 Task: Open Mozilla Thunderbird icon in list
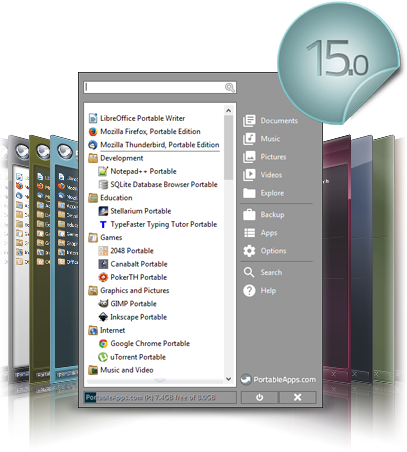click(x=93, y=145)
